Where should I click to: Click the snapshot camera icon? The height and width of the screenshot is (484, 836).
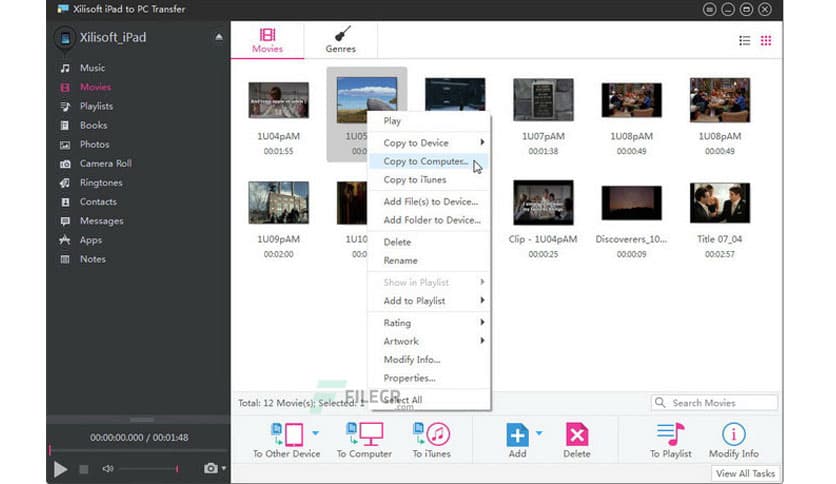[x=211, y=468]
